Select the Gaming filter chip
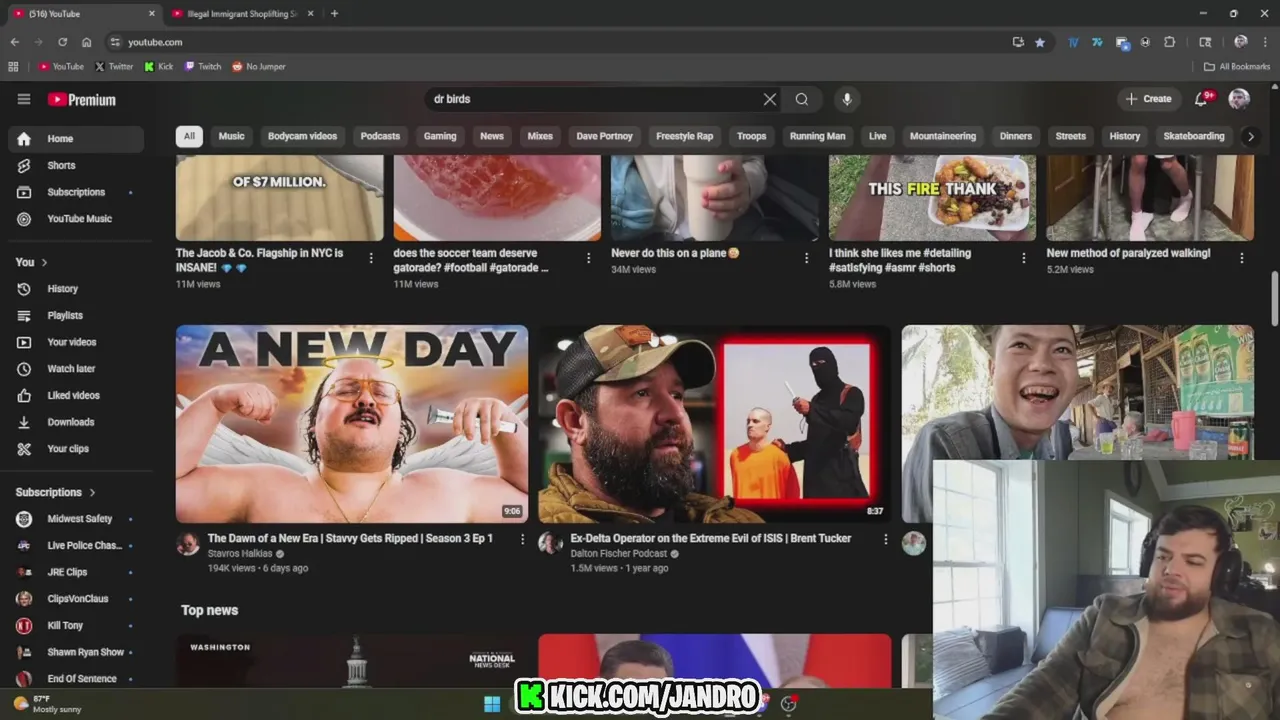The image size is (1280, 720). (440, 136)
